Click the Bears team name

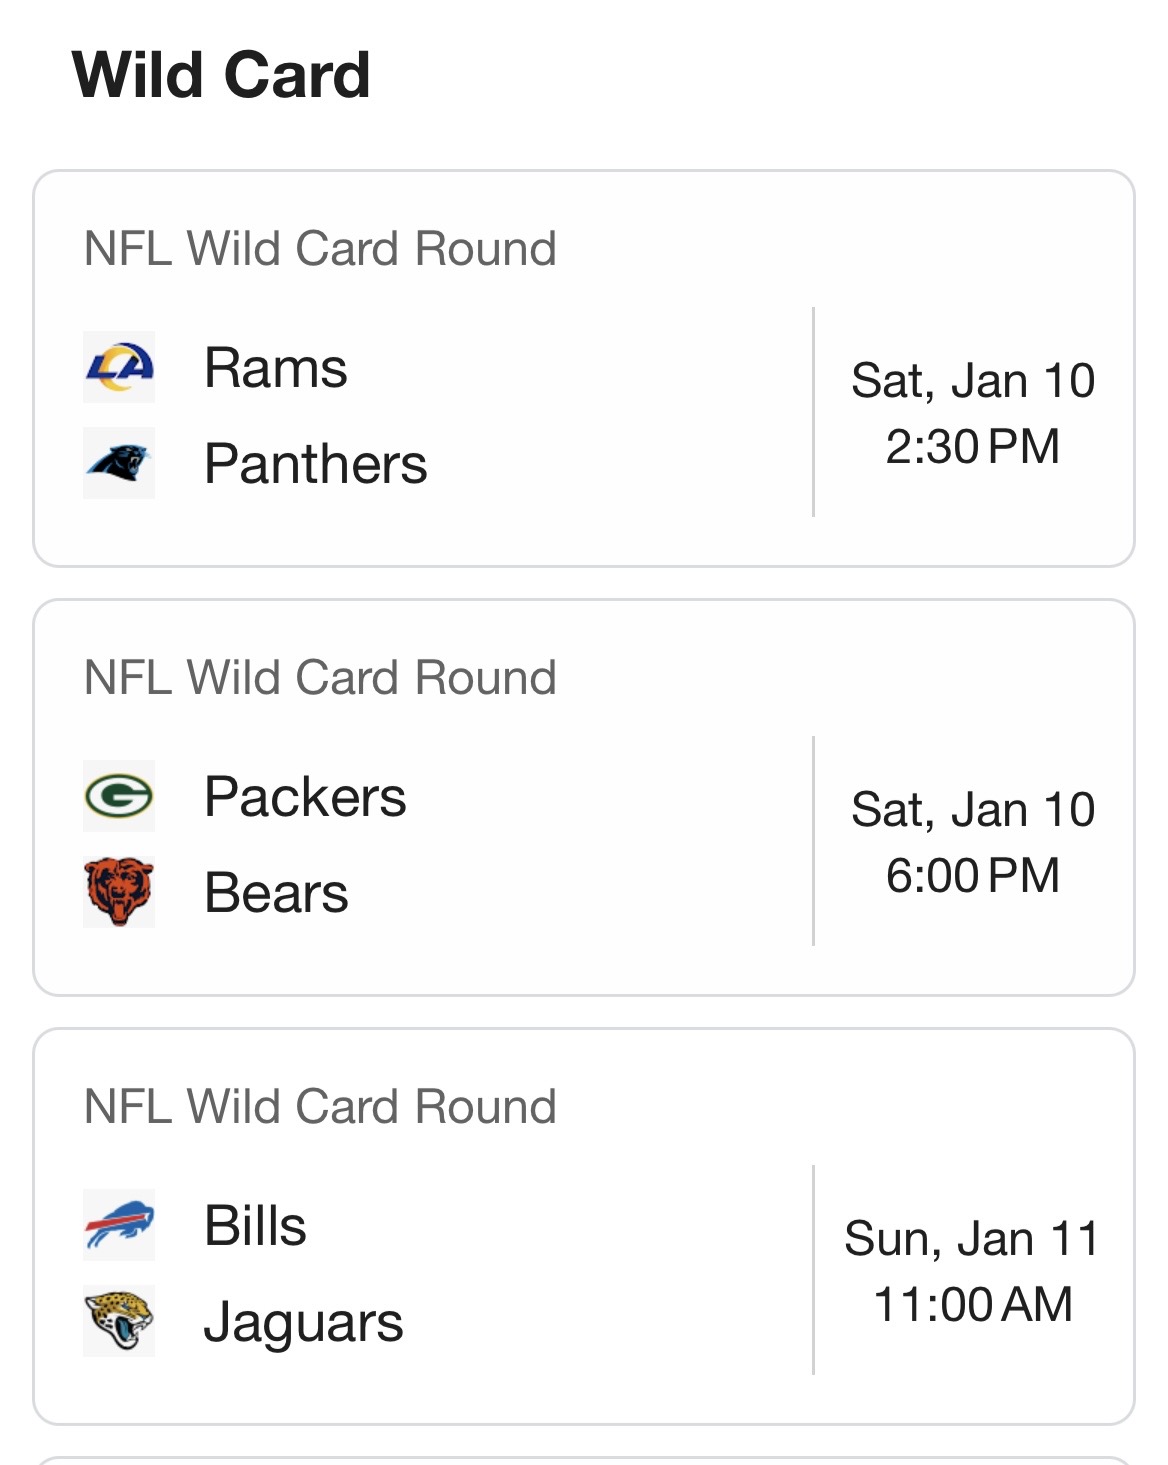[276, 893]
